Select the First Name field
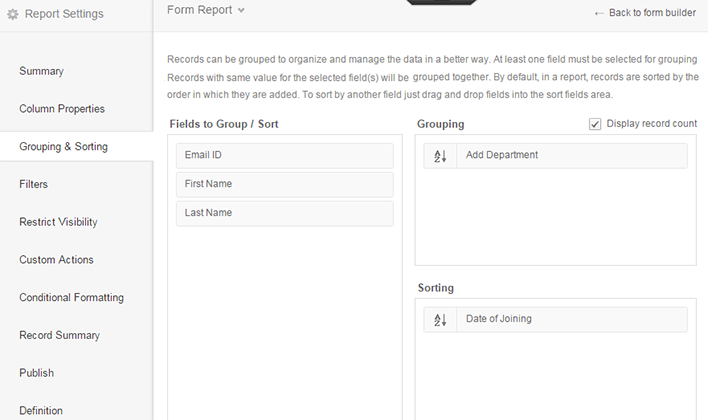This screenshot has width=708, height=420. point(285,184)
